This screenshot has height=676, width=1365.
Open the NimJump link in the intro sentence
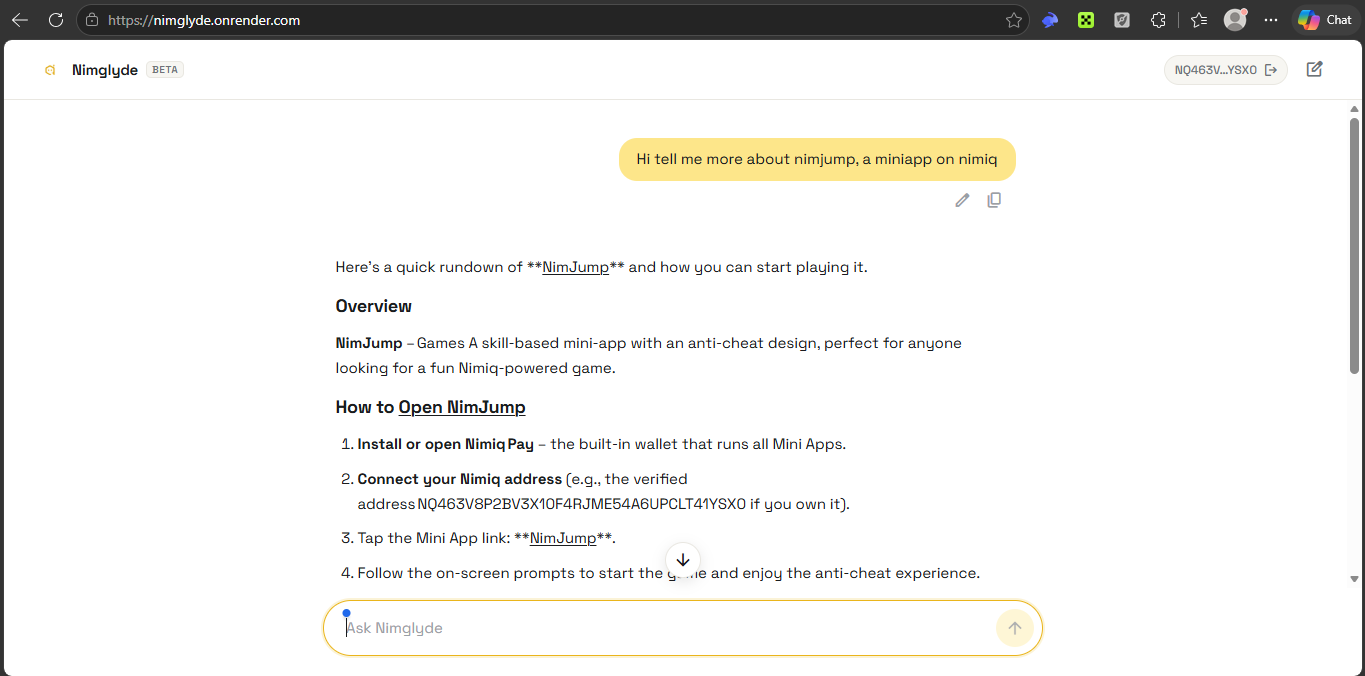coord(575,267)
